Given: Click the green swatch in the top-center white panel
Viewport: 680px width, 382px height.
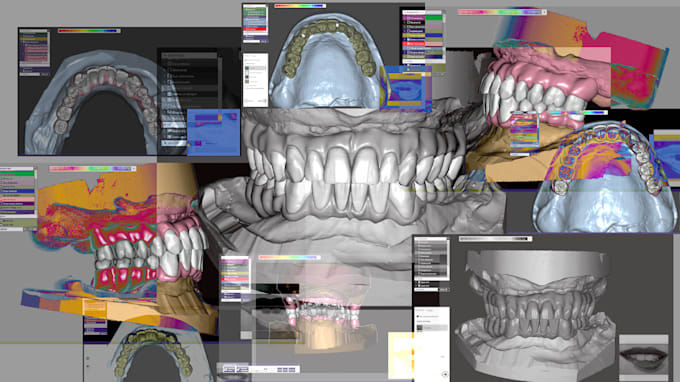Looking at the screenshot, I should tap(247, 68).
